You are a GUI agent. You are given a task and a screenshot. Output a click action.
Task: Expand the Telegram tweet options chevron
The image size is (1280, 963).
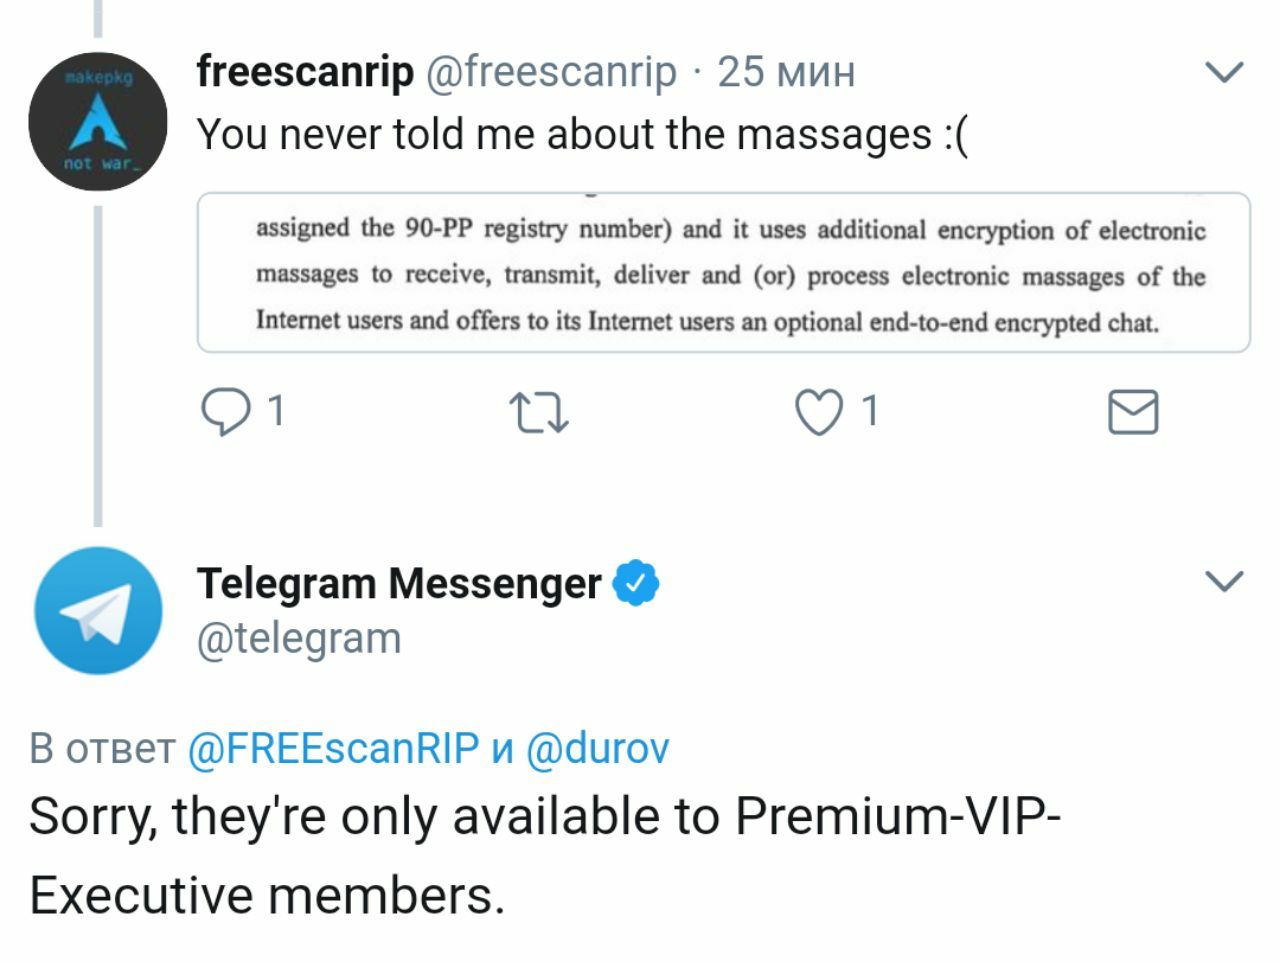point(1224,581)
